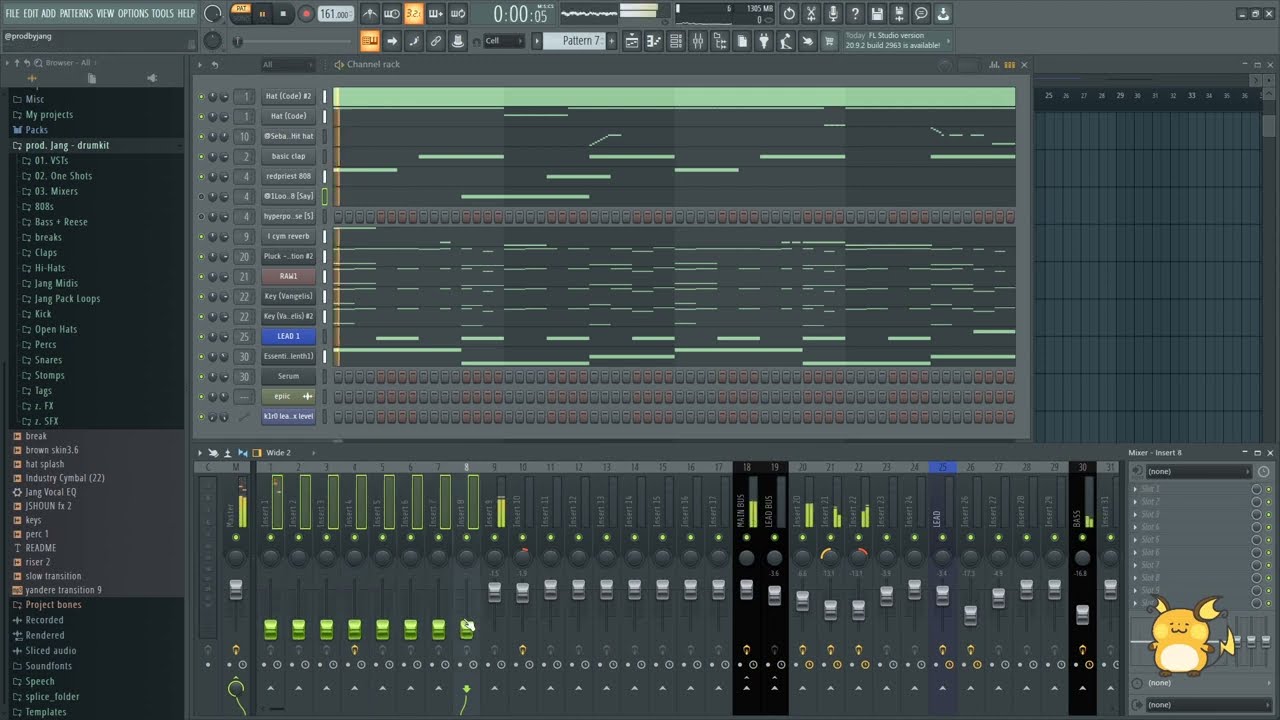Open the Piano roll view icon

[654, 41]
